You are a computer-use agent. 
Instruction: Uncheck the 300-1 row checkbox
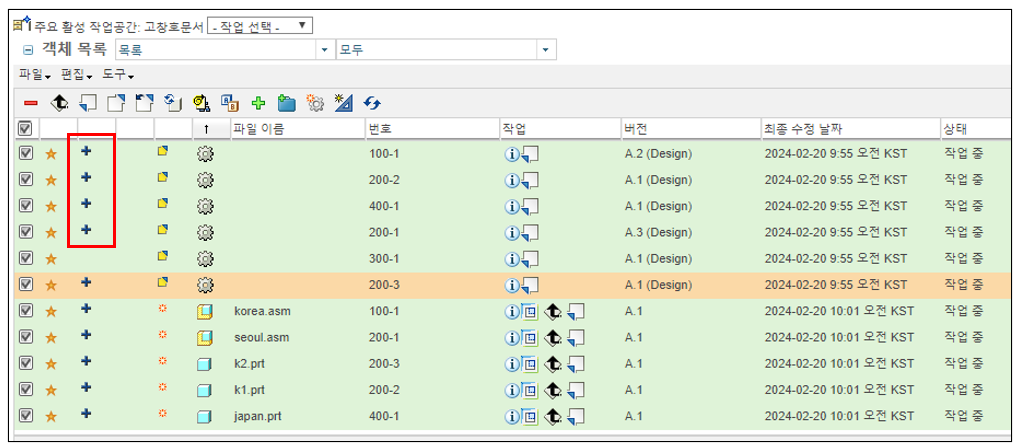(x=26, y=259)
